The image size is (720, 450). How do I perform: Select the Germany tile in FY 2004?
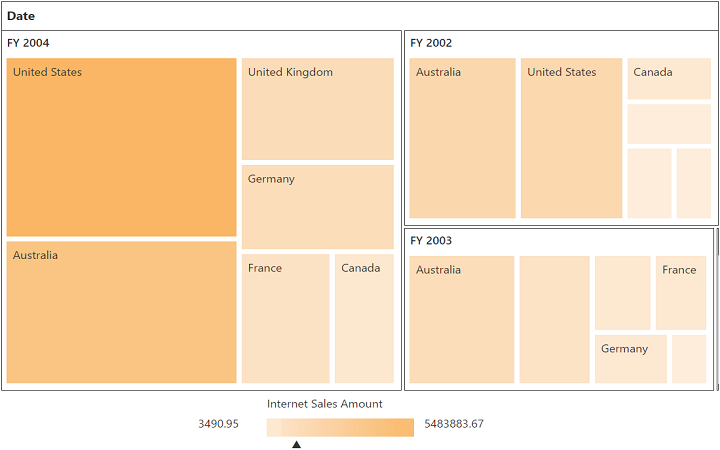317,207
